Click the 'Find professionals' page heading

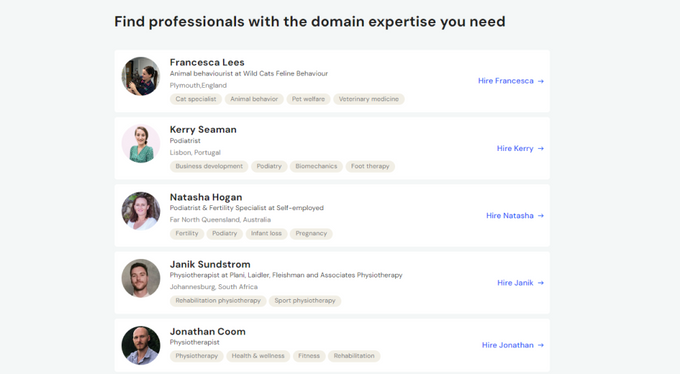[310, 22]
